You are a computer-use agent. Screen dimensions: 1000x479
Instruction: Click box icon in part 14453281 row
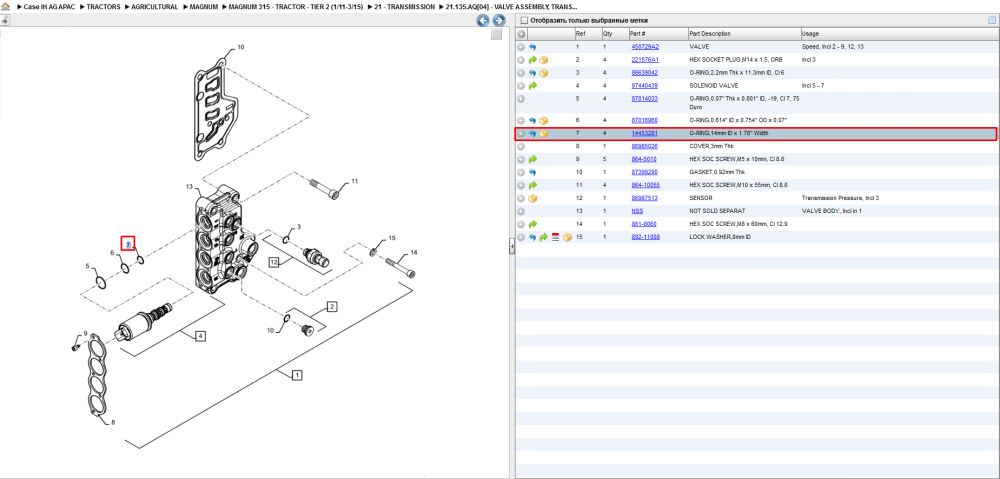point(543,134)
